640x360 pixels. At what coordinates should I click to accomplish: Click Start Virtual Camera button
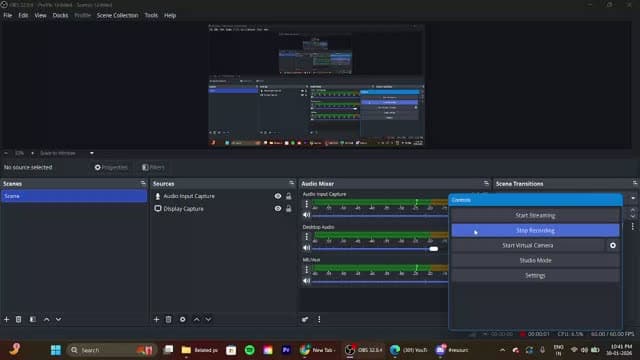(528, 245)
